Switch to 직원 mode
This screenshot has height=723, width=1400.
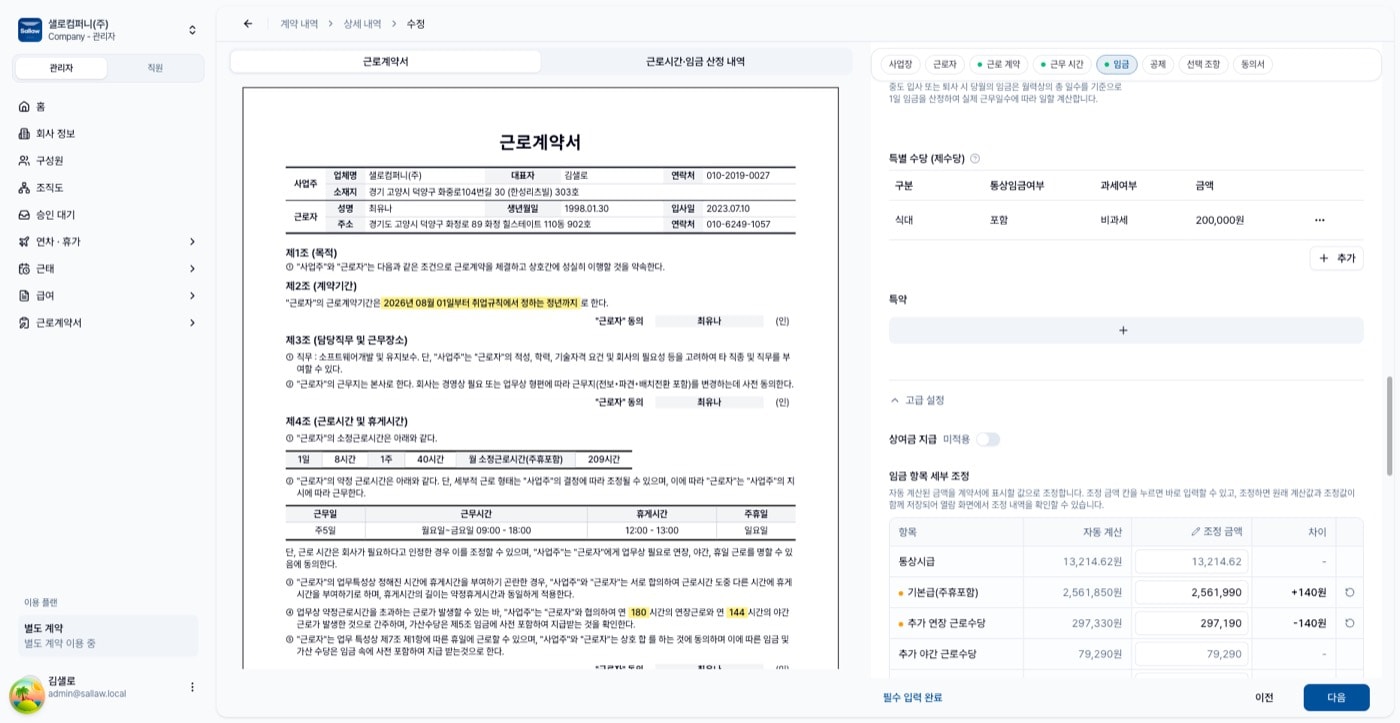pos(155,68)
